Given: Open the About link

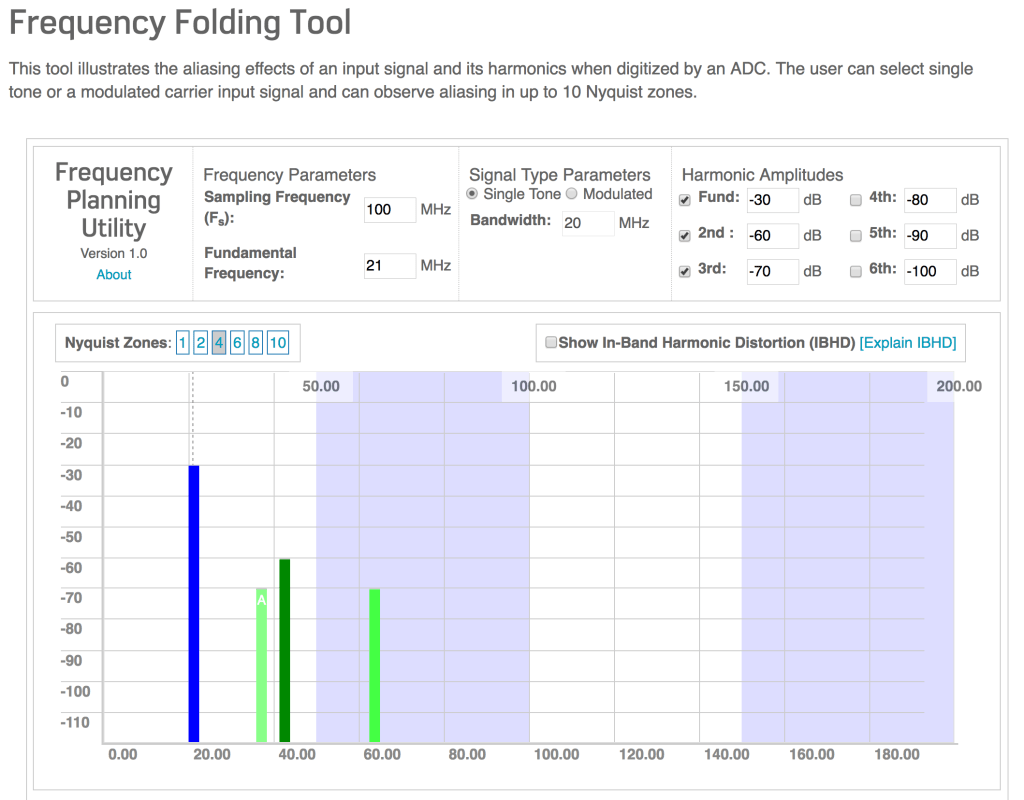Looking at the screenshot, I should [114, 274].
